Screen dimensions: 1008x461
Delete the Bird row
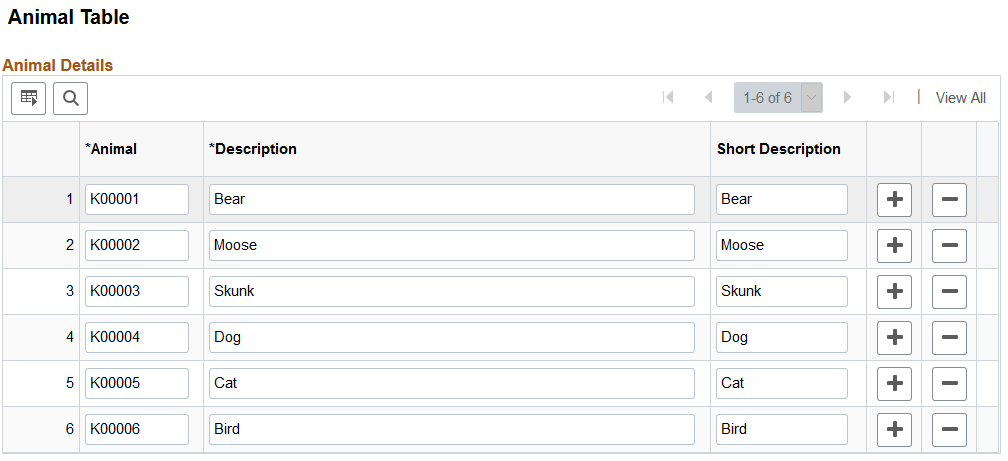click(x=949, y=429)
